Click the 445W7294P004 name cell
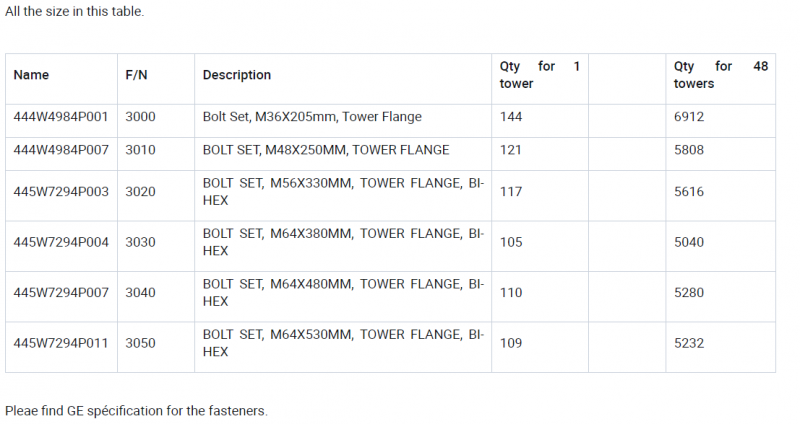Image resolution: width=800 pixels, height=424 pixels. click(x=60, y=242)
